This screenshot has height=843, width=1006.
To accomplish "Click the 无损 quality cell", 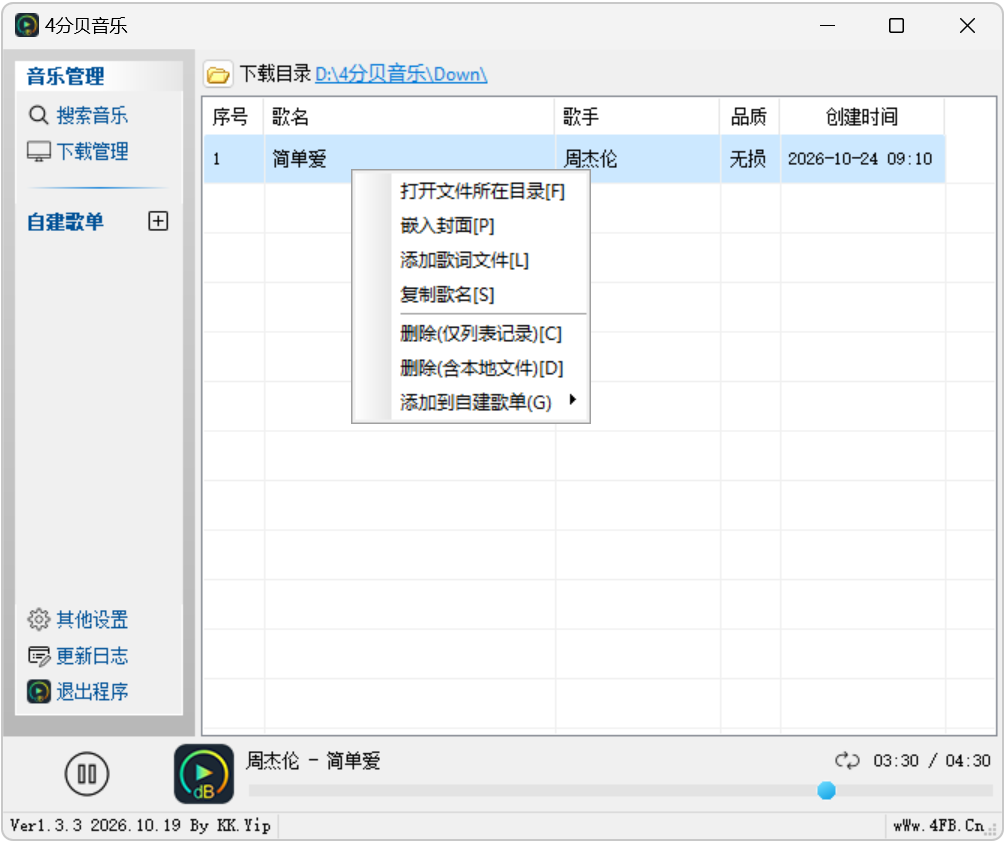I will point(749,158).
